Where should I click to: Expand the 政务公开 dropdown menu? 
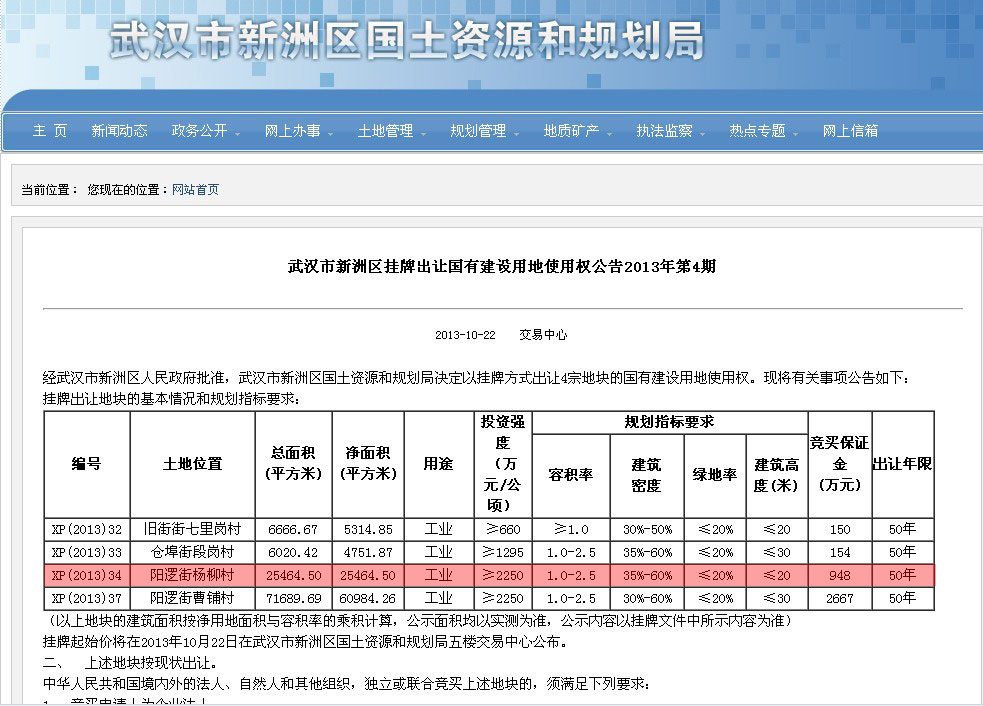pos(204,131)
